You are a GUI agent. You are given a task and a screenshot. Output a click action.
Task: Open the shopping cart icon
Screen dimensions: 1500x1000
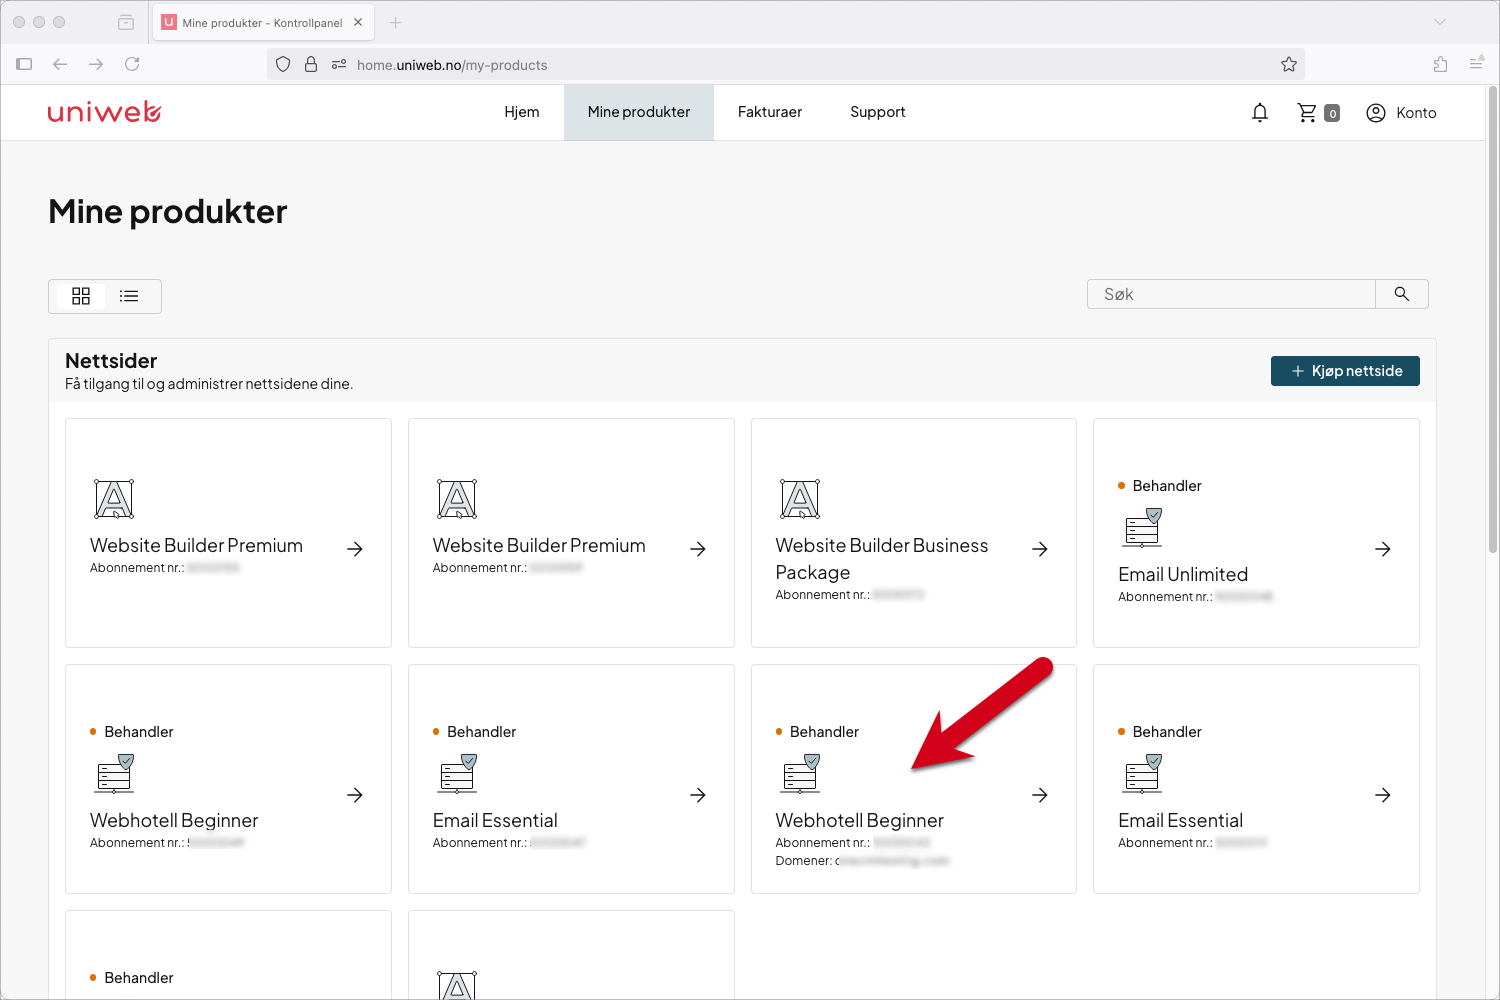1307,113
